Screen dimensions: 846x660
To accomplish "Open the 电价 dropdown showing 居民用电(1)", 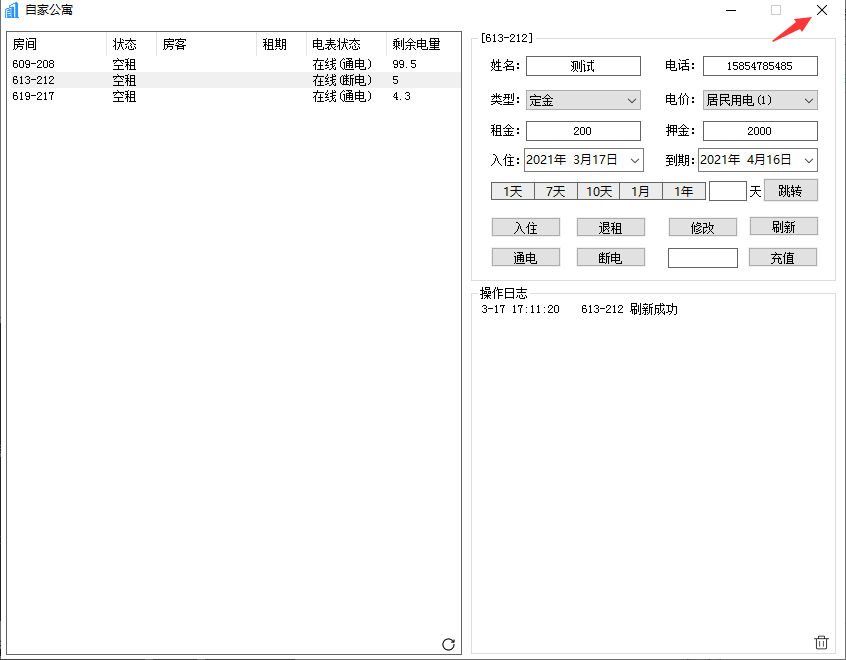I will pyautogui.click(x=760, y=100).
